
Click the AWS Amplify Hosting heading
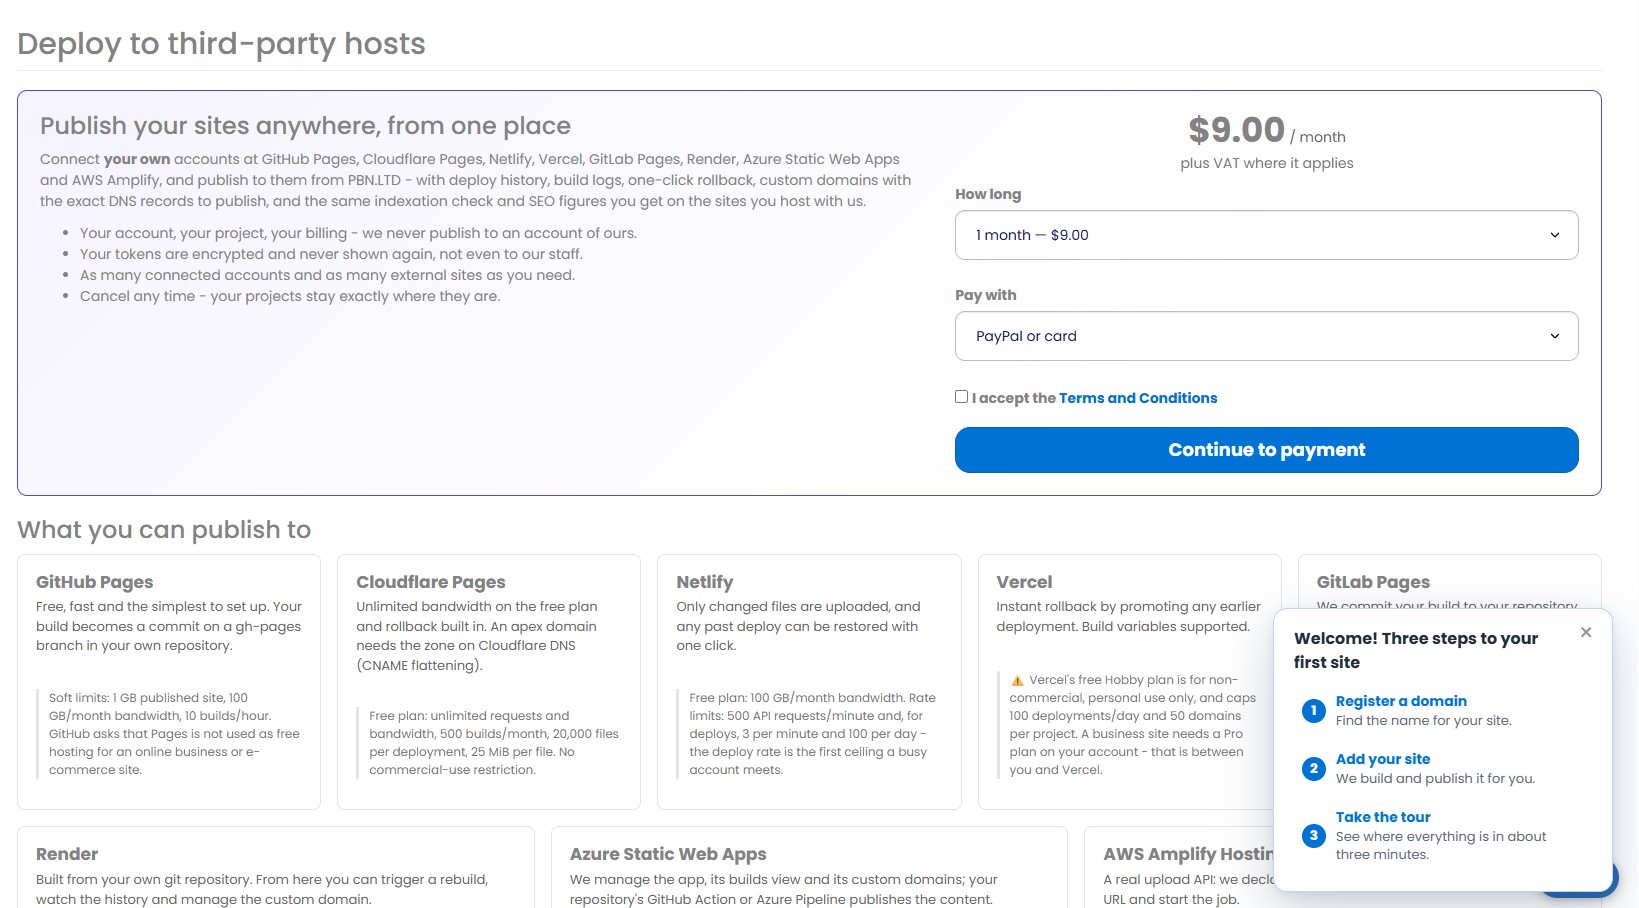1188,854
